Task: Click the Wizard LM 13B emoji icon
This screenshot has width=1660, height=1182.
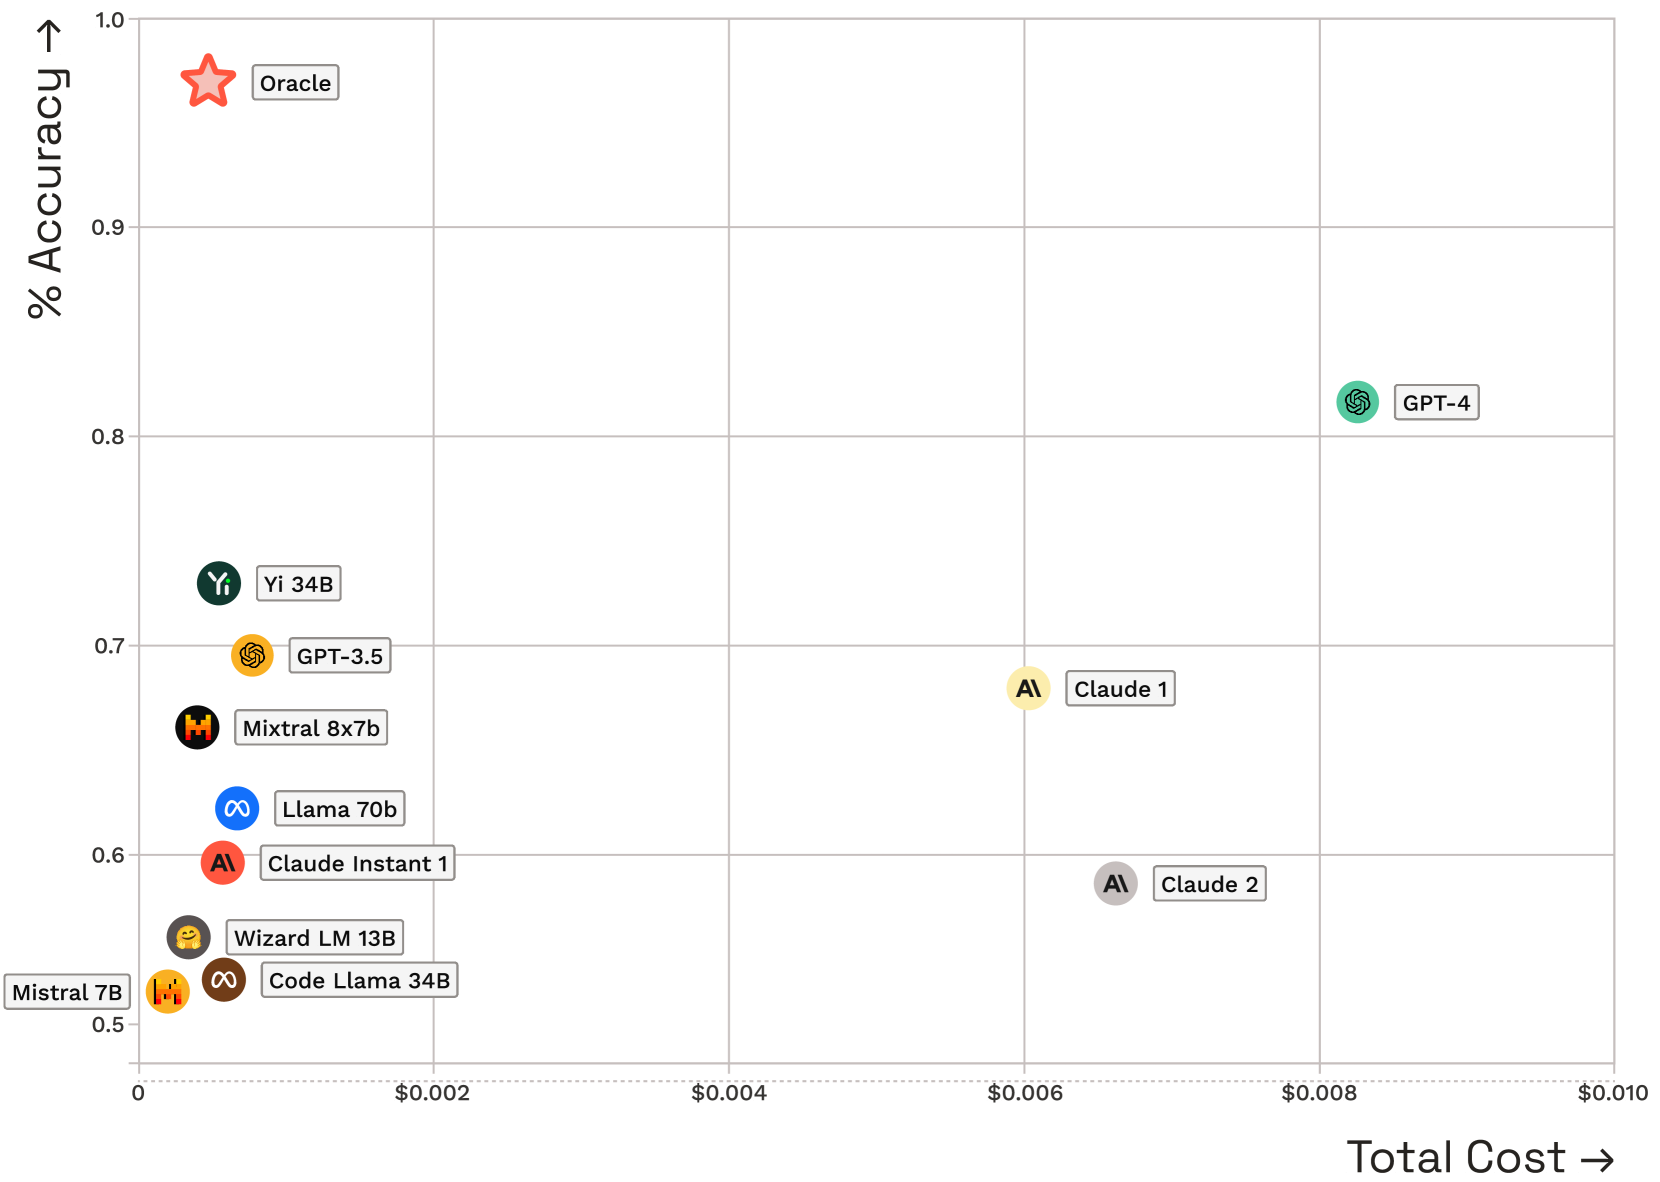Action: point(188,937)
